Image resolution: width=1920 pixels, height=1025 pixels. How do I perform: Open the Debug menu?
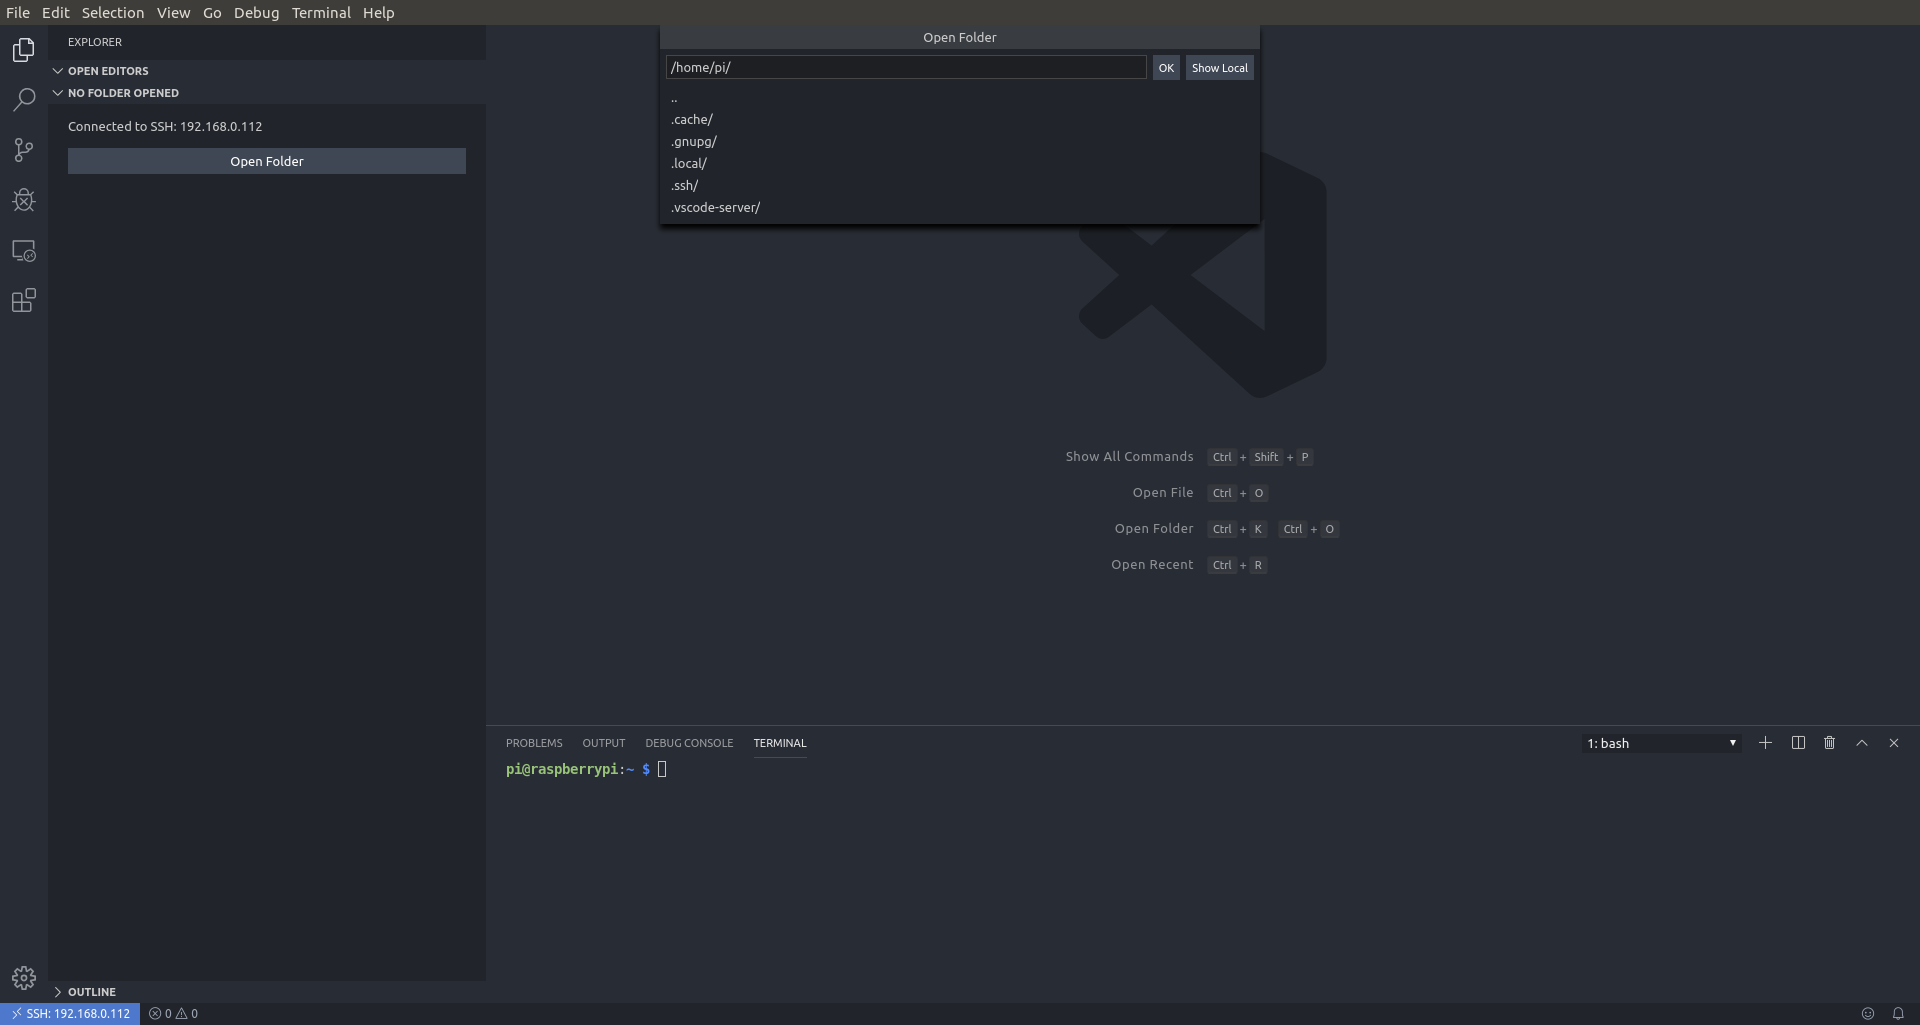tap(256, 12)
